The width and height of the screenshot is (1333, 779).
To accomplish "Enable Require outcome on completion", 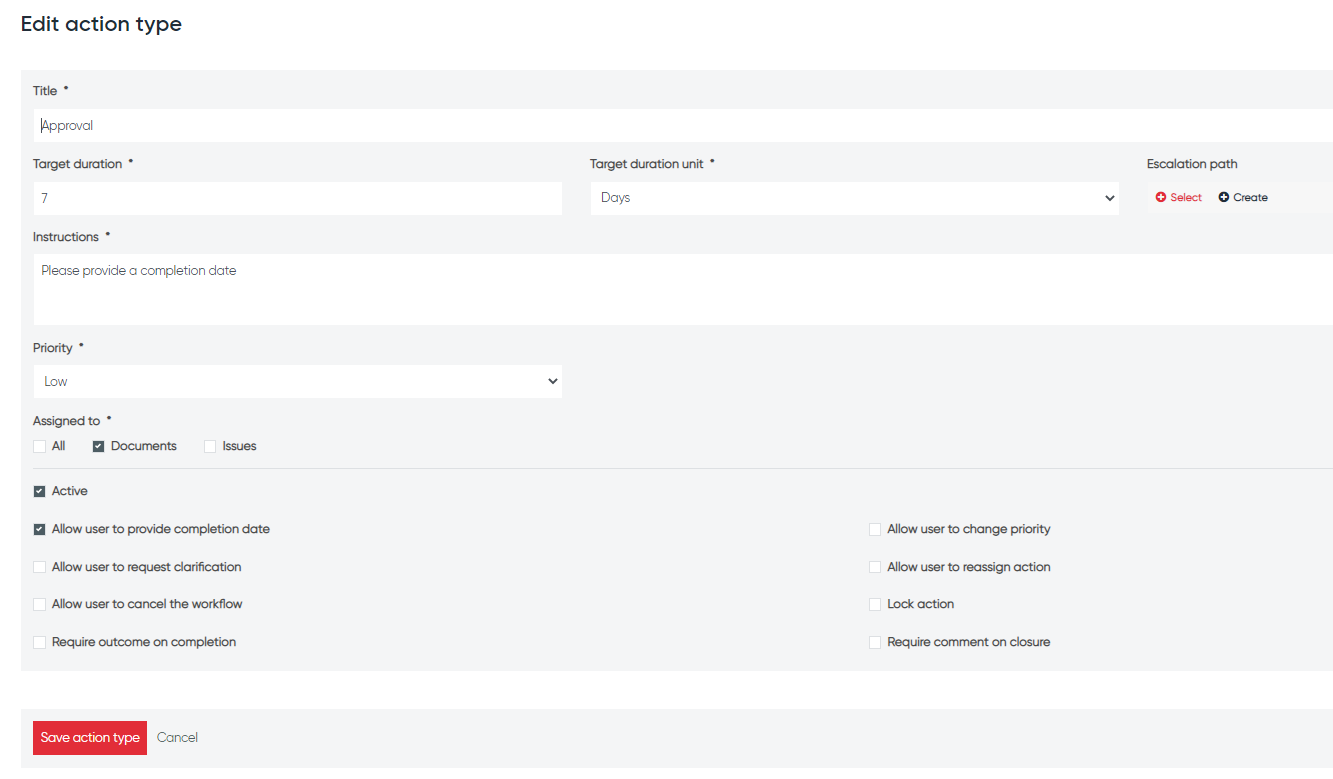I will (40, 643).
